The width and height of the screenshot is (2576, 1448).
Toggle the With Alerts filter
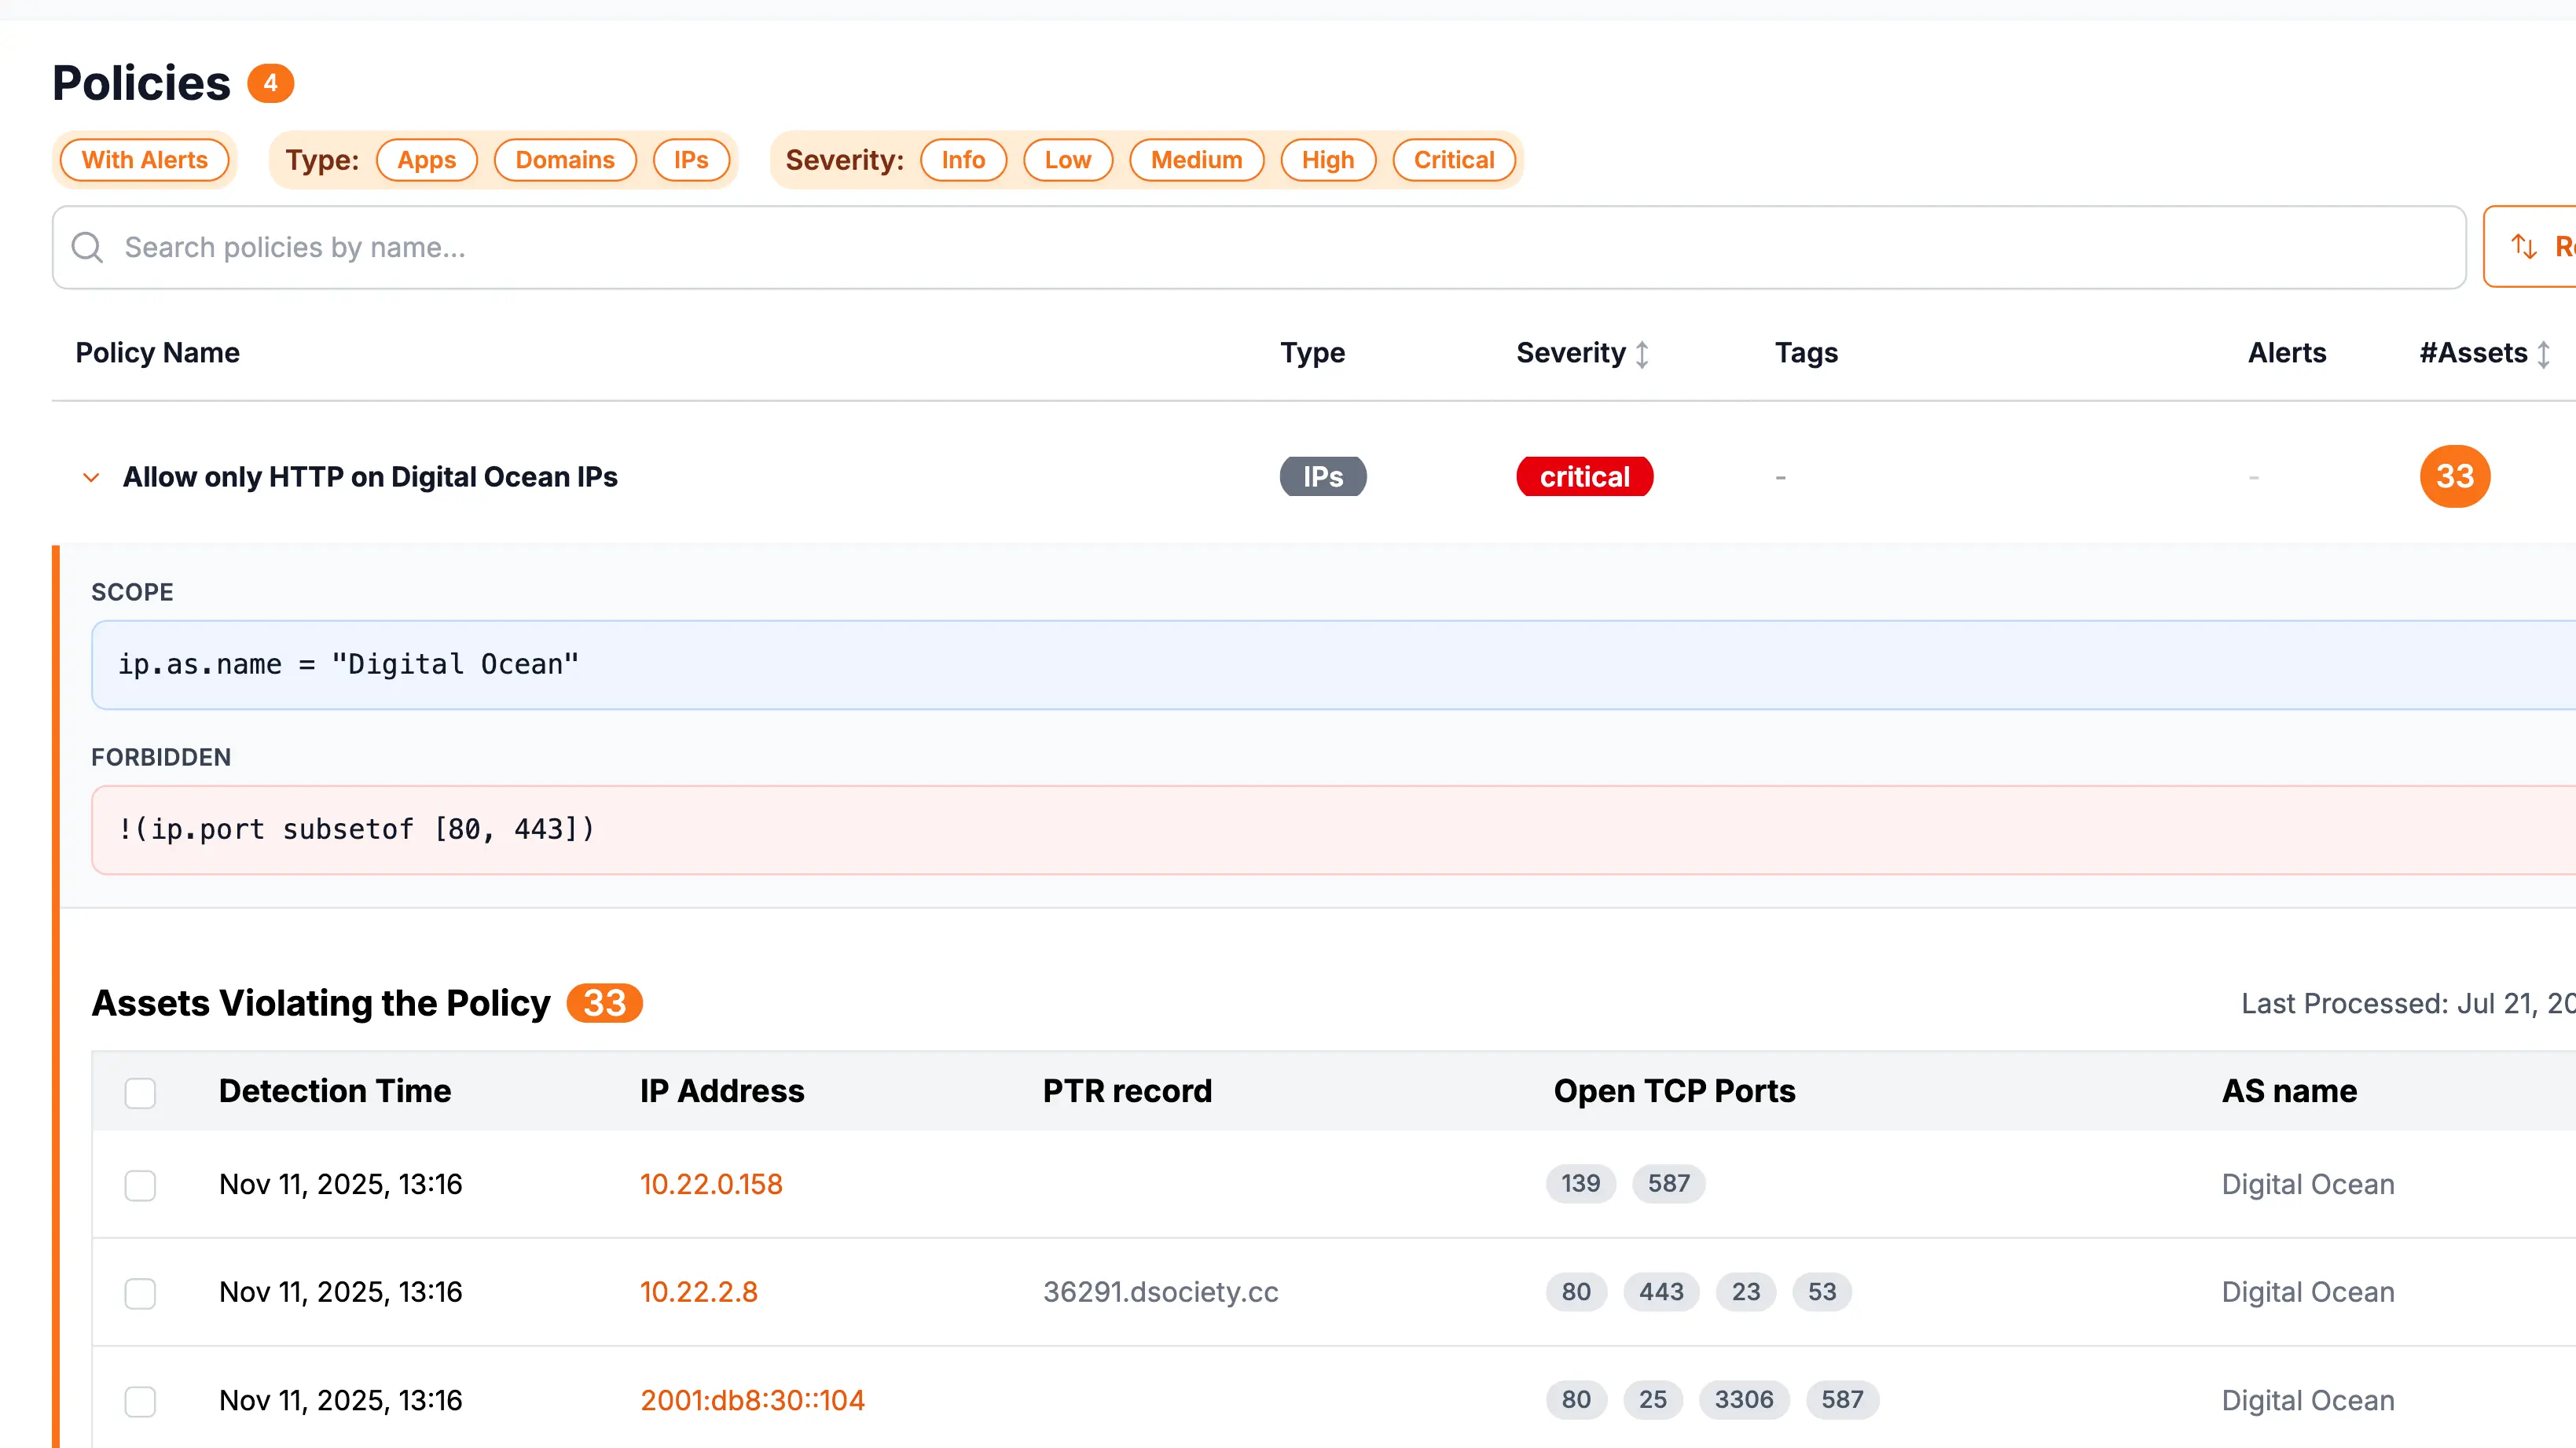pos(145,160)
